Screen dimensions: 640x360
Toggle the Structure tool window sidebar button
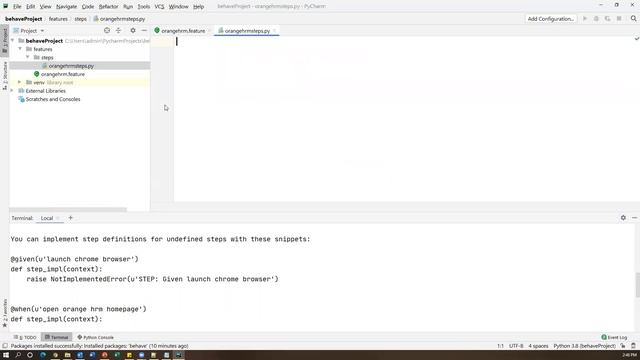[x=5, y=76]
